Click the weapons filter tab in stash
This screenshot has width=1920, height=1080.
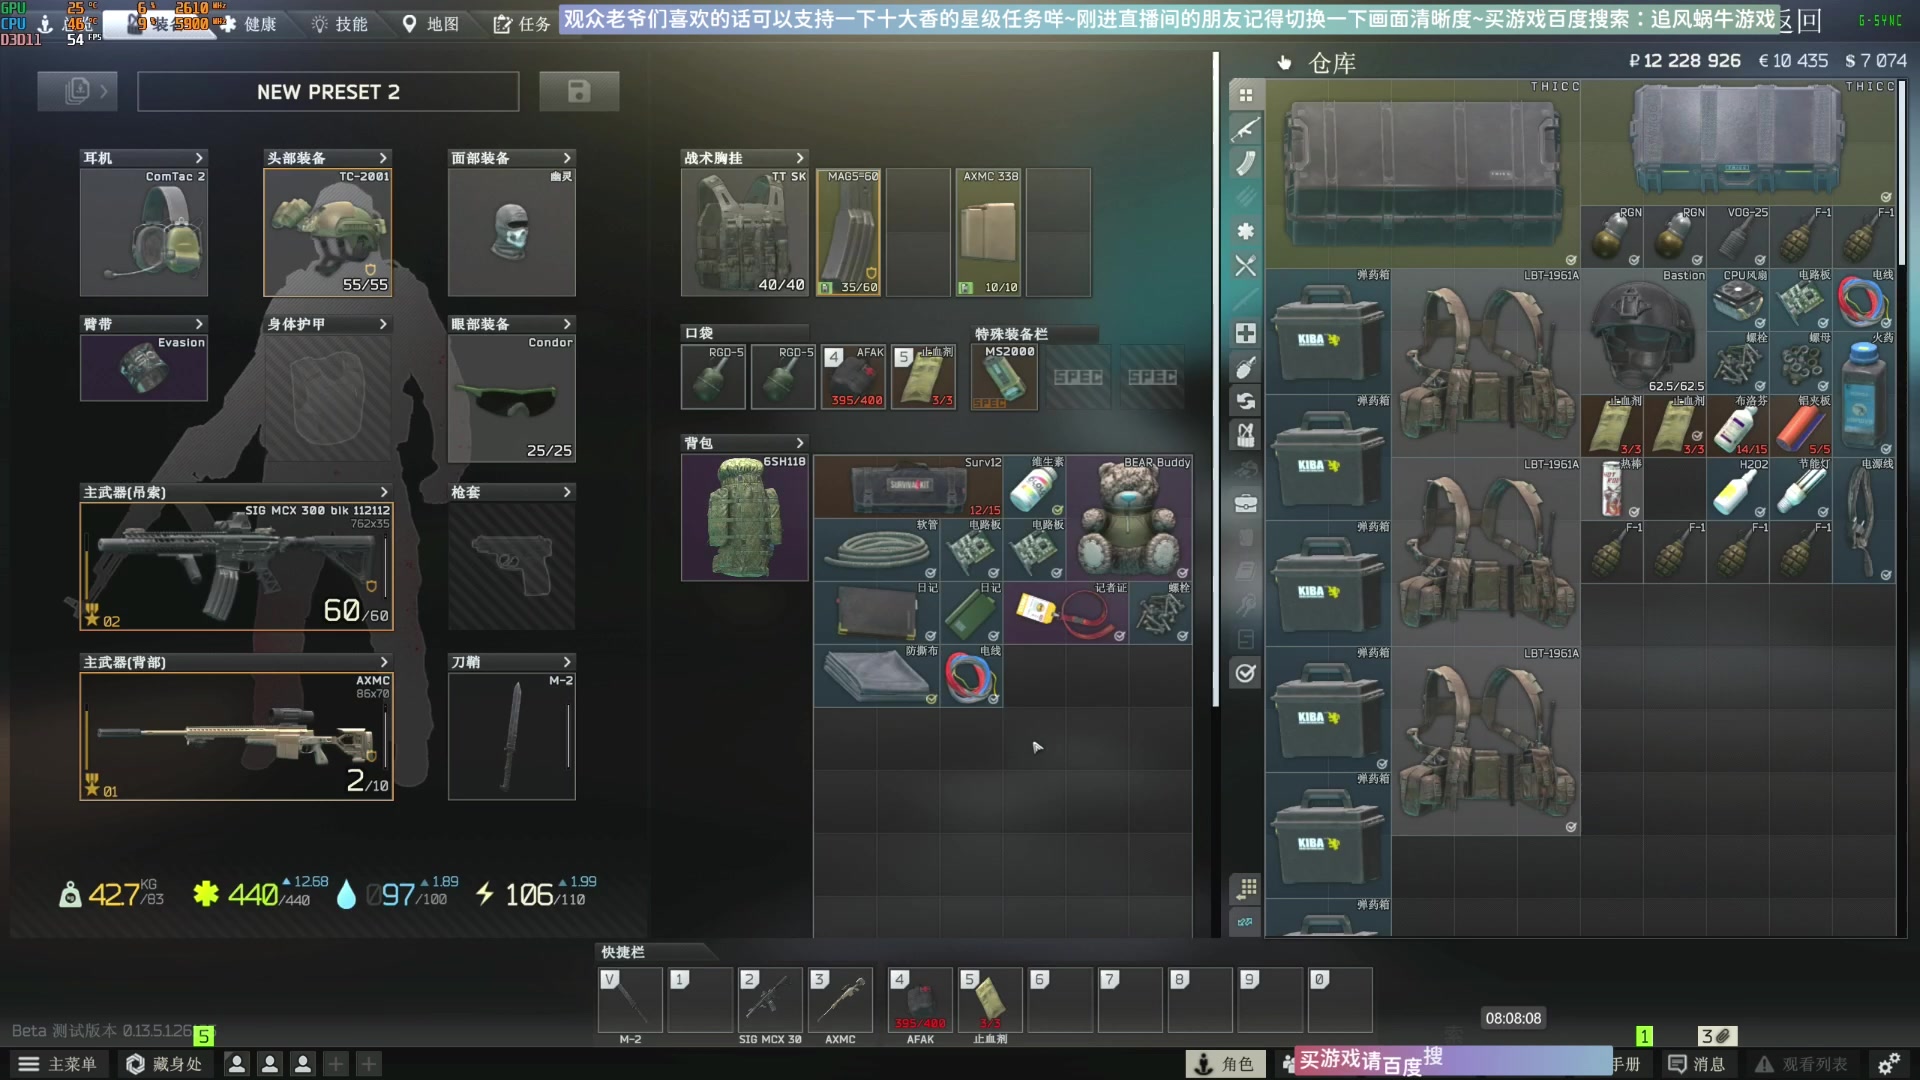tap(1245, 130)
